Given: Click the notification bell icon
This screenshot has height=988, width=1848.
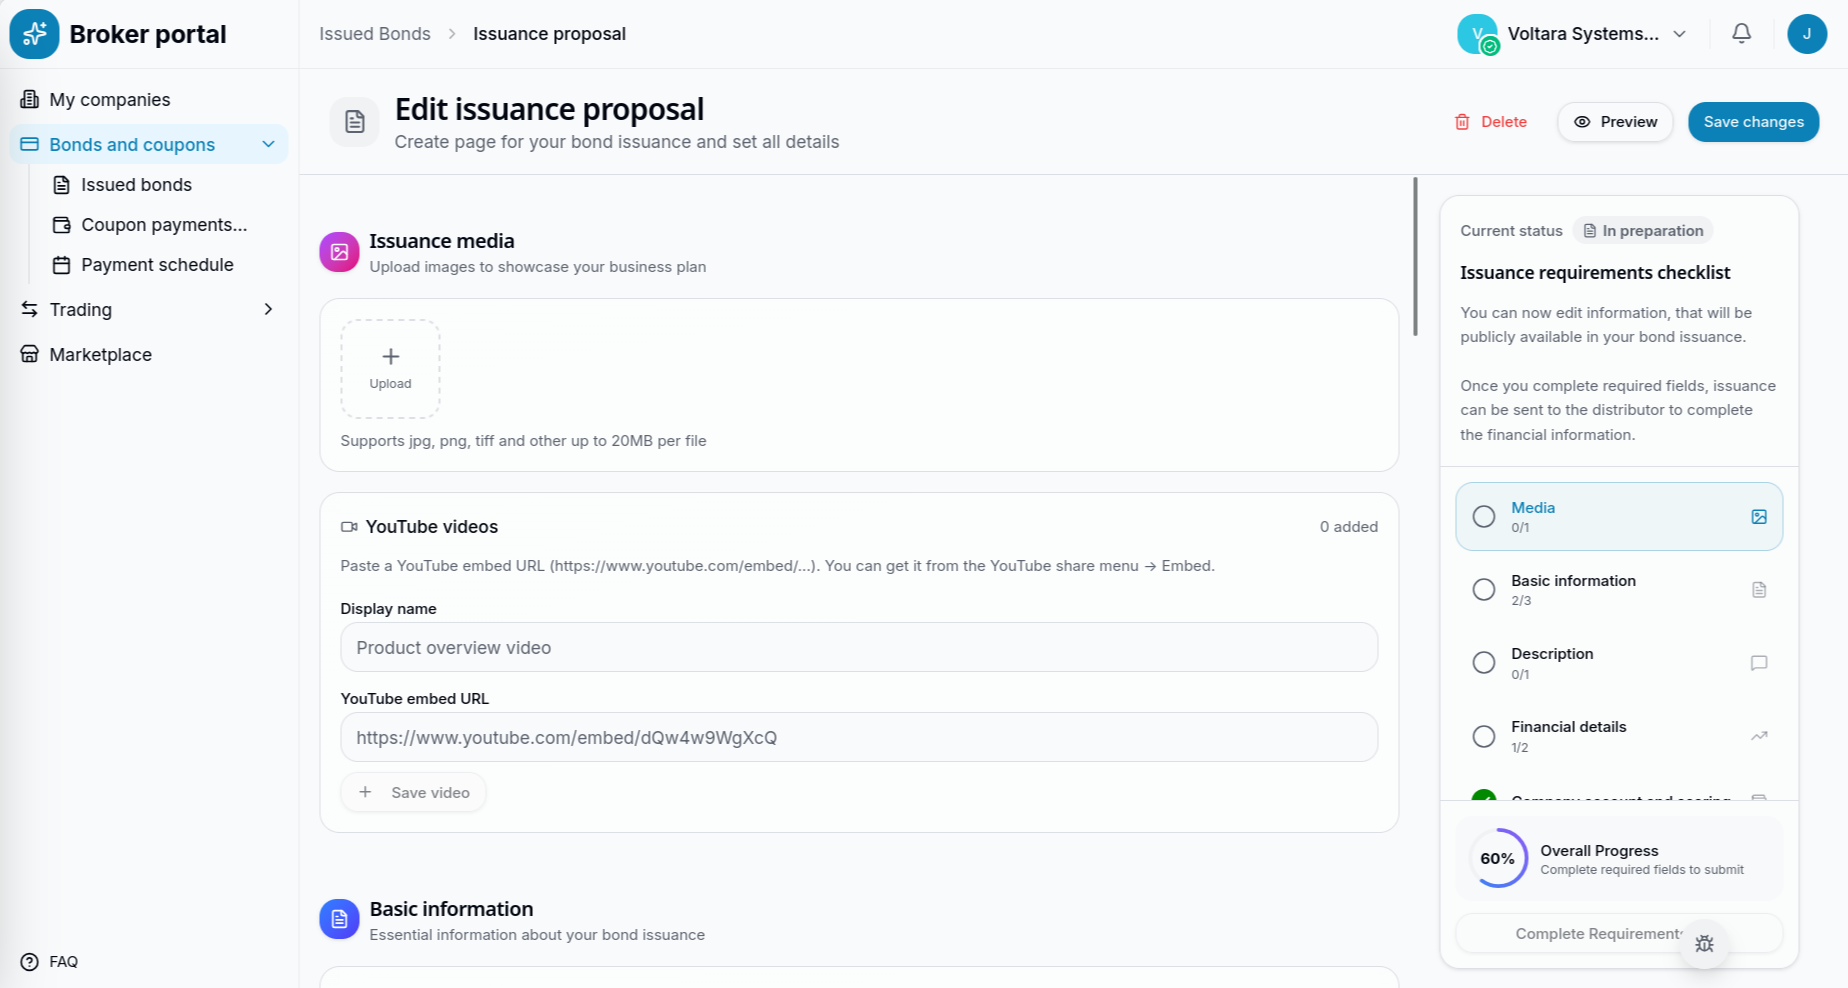Looking at the screenshot, I should (1741, 33).
